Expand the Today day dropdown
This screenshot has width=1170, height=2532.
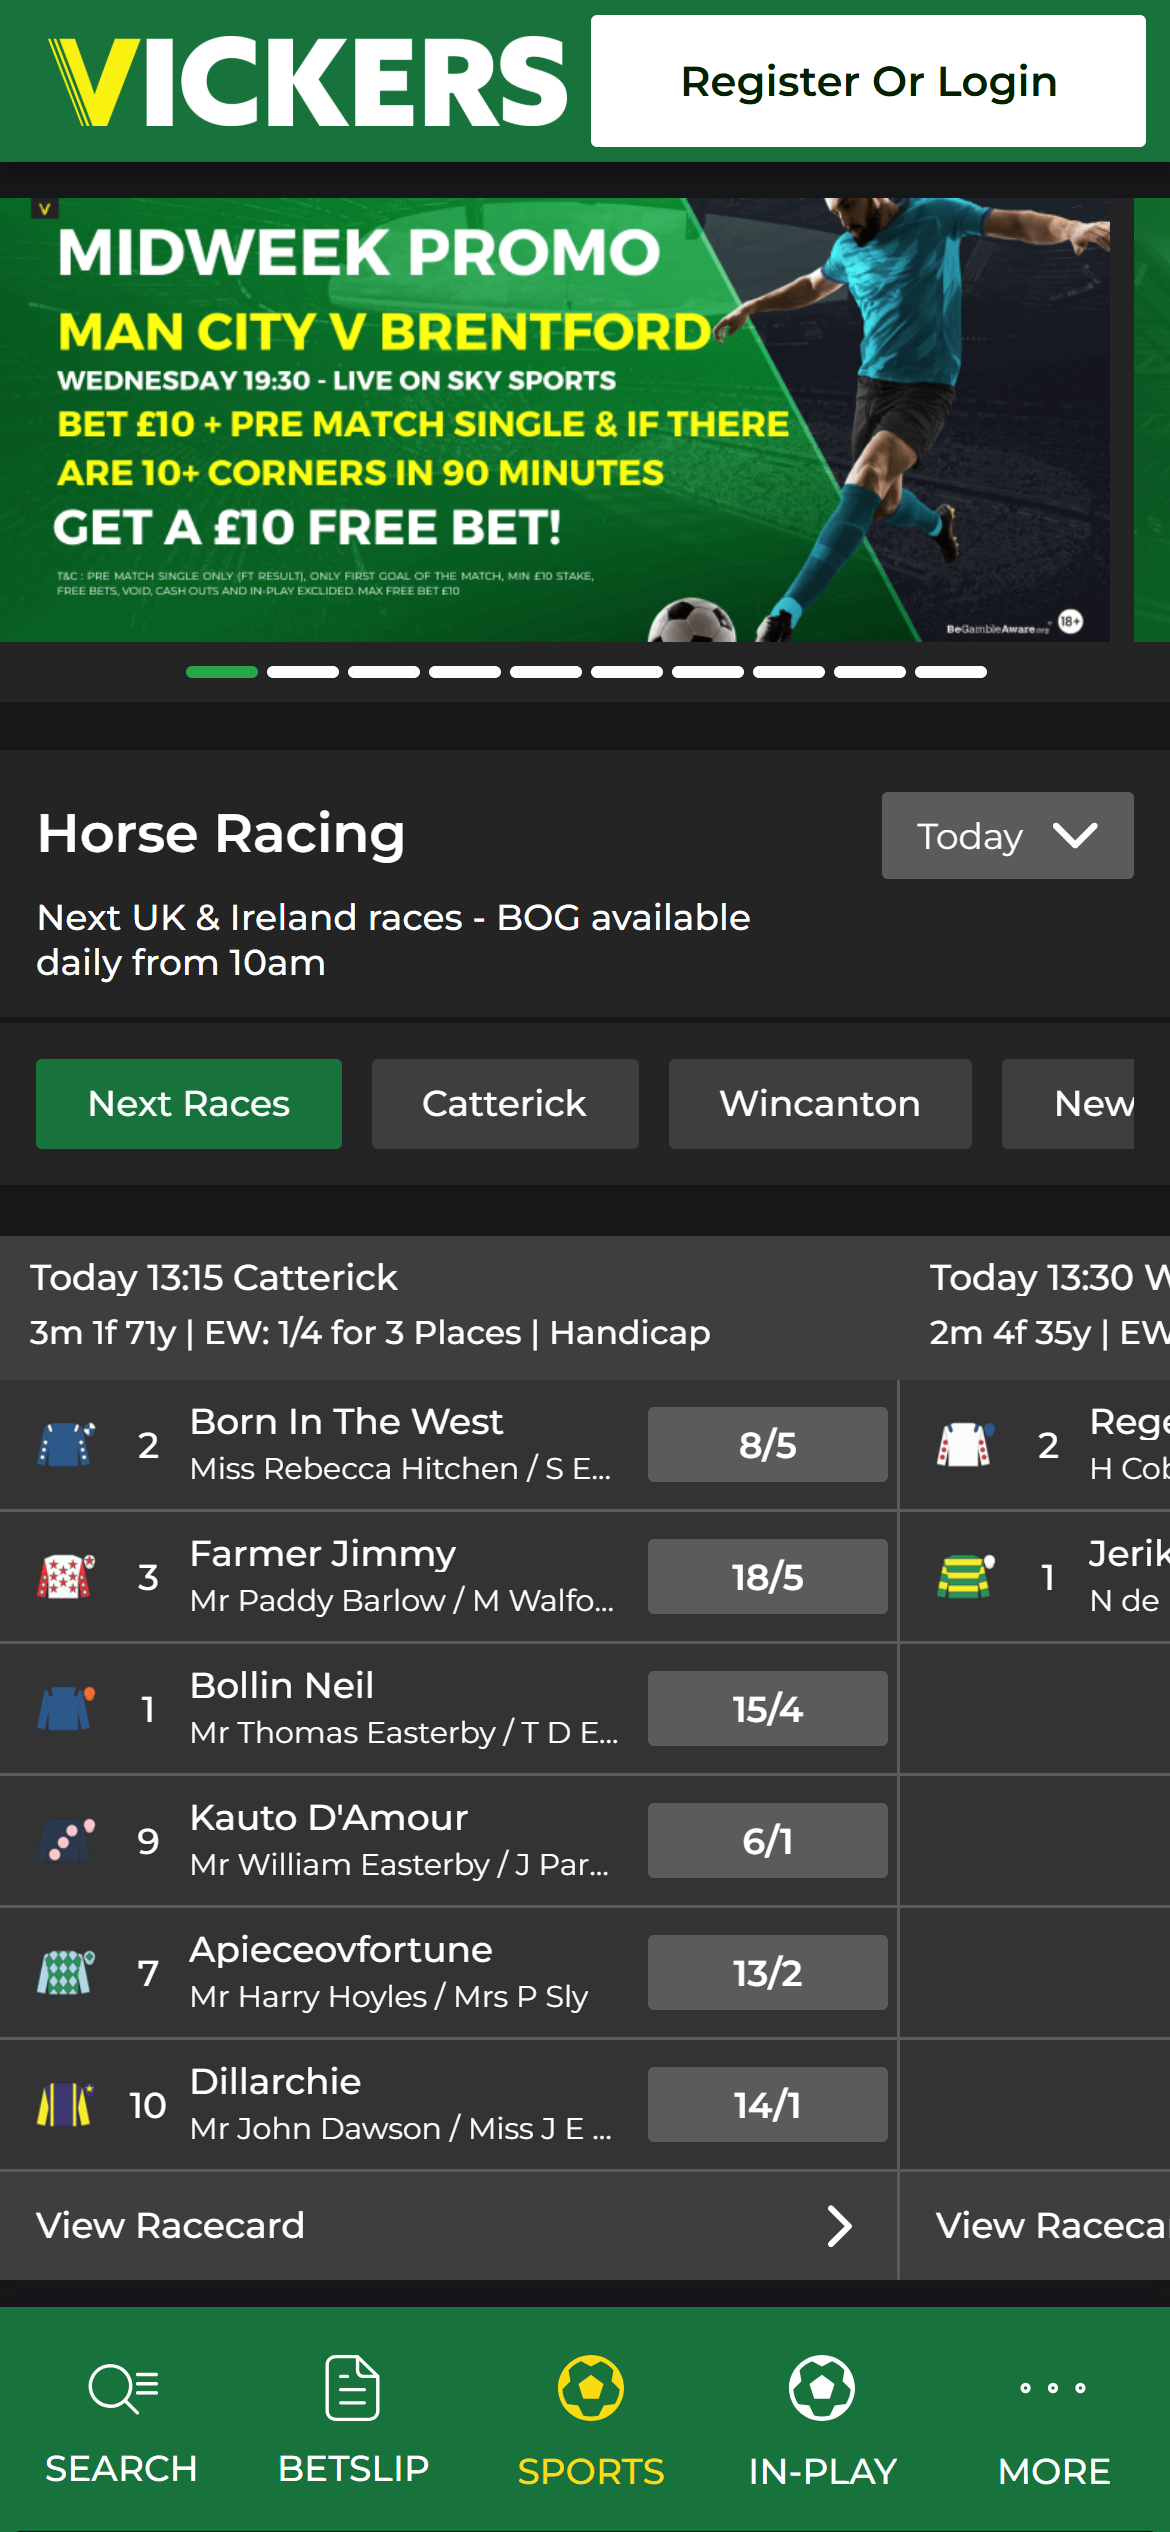click(1007, 836)
